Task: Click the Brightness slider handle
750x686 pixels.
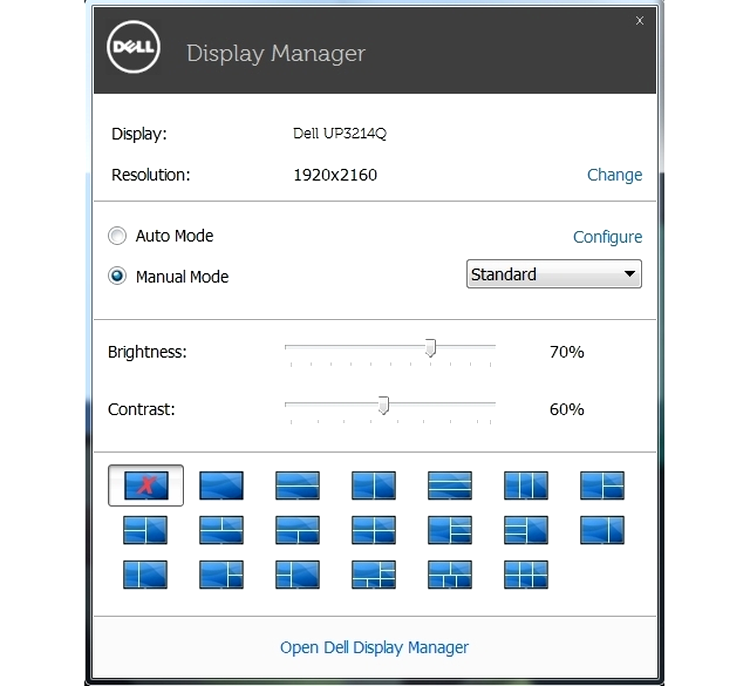Action: coord(430,348)
